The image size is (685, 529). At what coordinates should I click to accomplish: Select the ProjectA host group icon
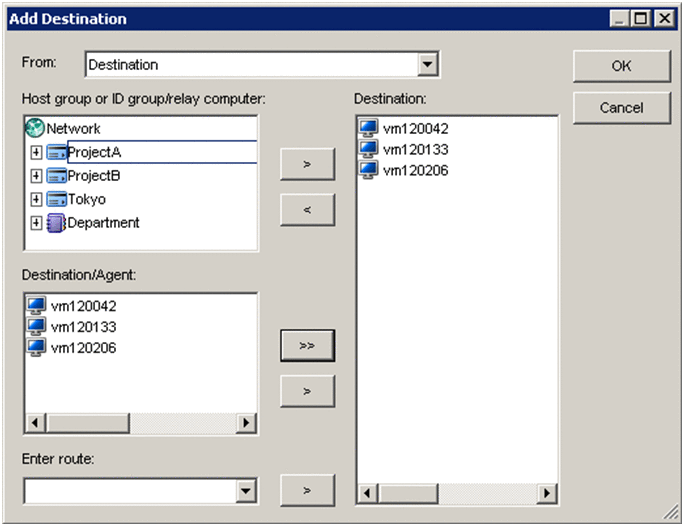tap(56, 152)
